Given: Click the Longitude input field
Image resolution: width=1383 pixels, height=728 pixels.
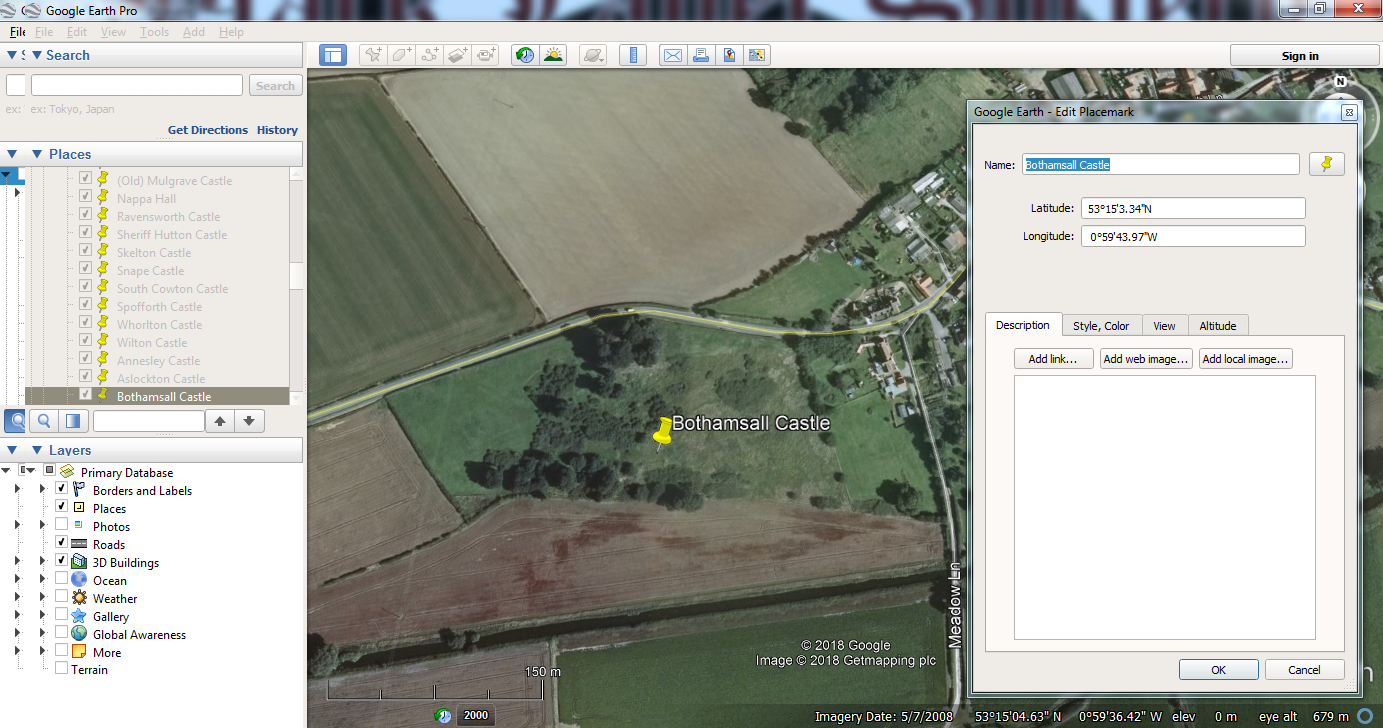Looking at the screenshot, I should (x=1193, y=236).
